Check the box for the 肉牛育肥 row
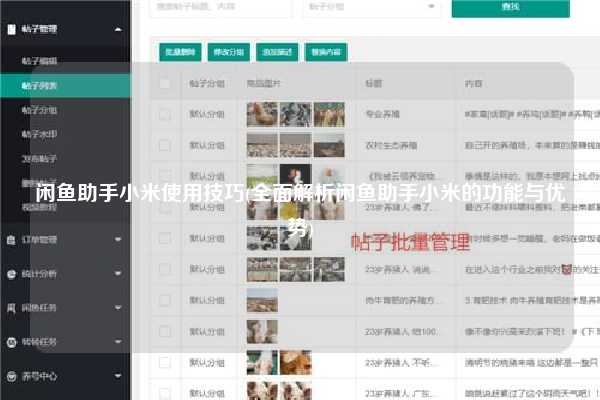 pyautogui.click(x=165, y=300)
